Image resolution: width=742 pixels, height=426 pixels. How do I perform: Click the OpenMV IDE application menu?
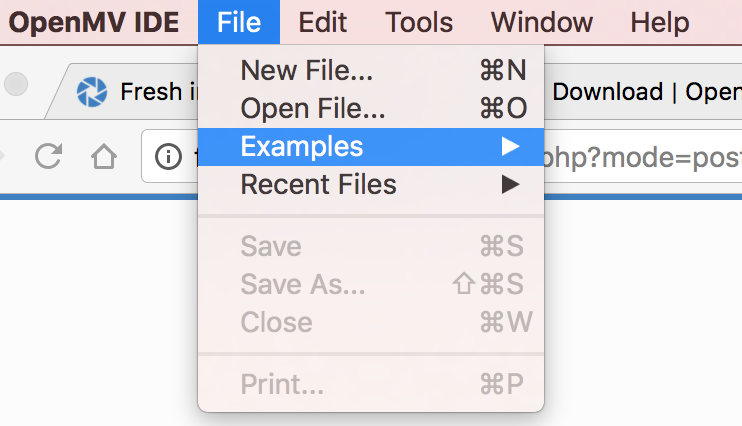(x=94, y=22)
